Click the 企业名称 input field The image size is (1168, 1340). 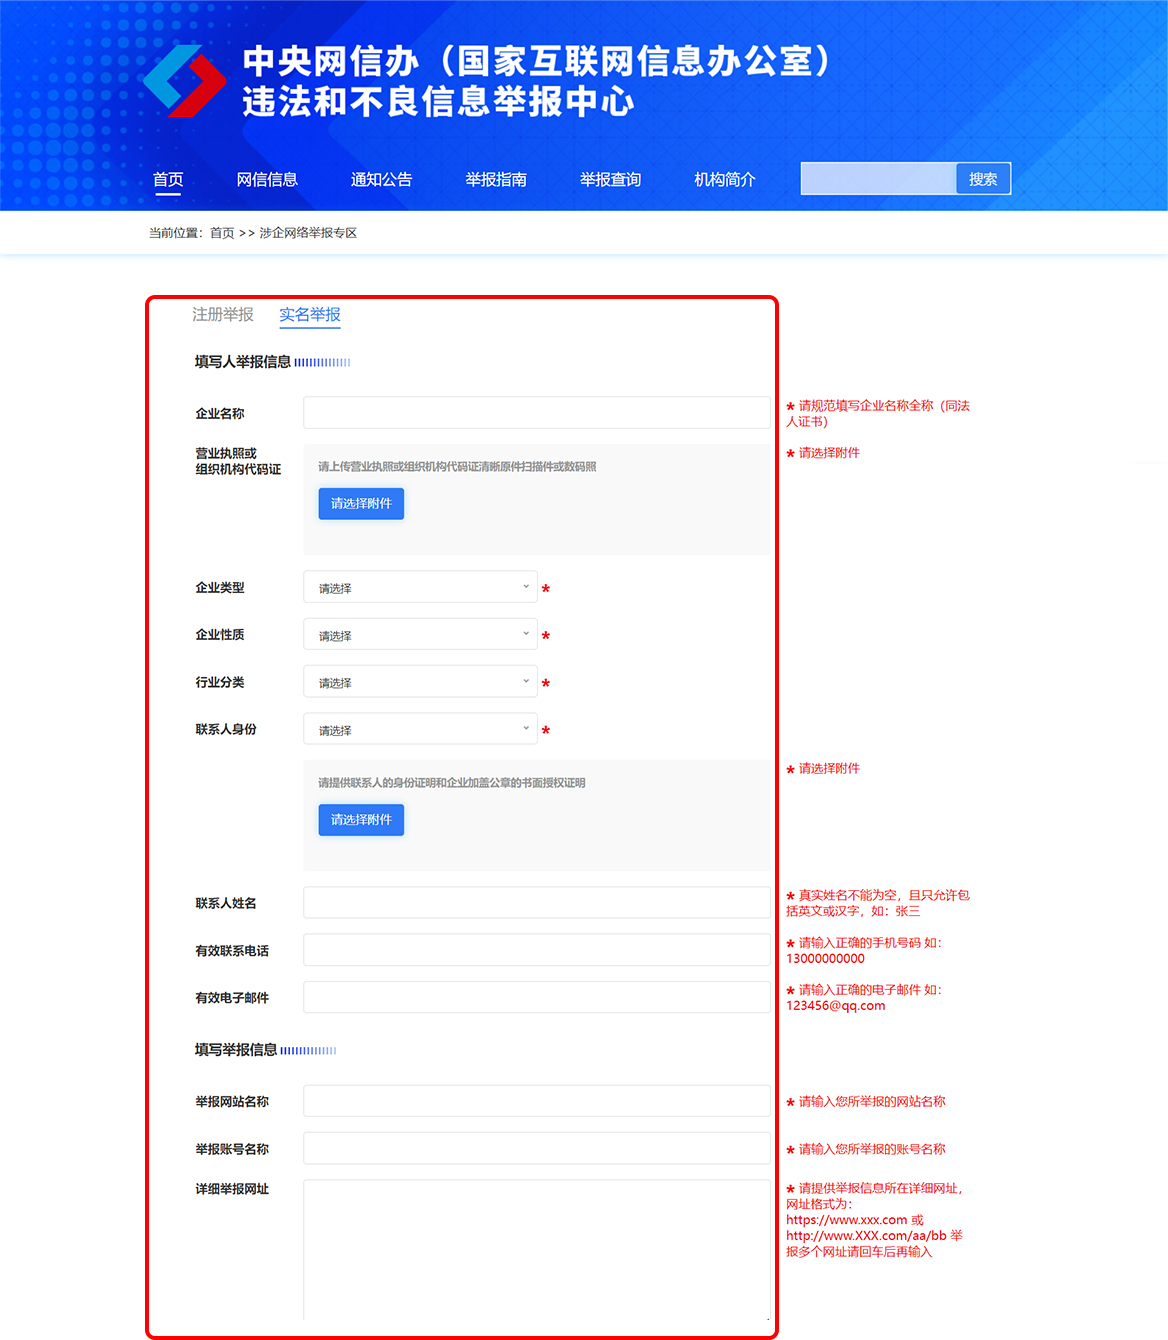(537, 413)
